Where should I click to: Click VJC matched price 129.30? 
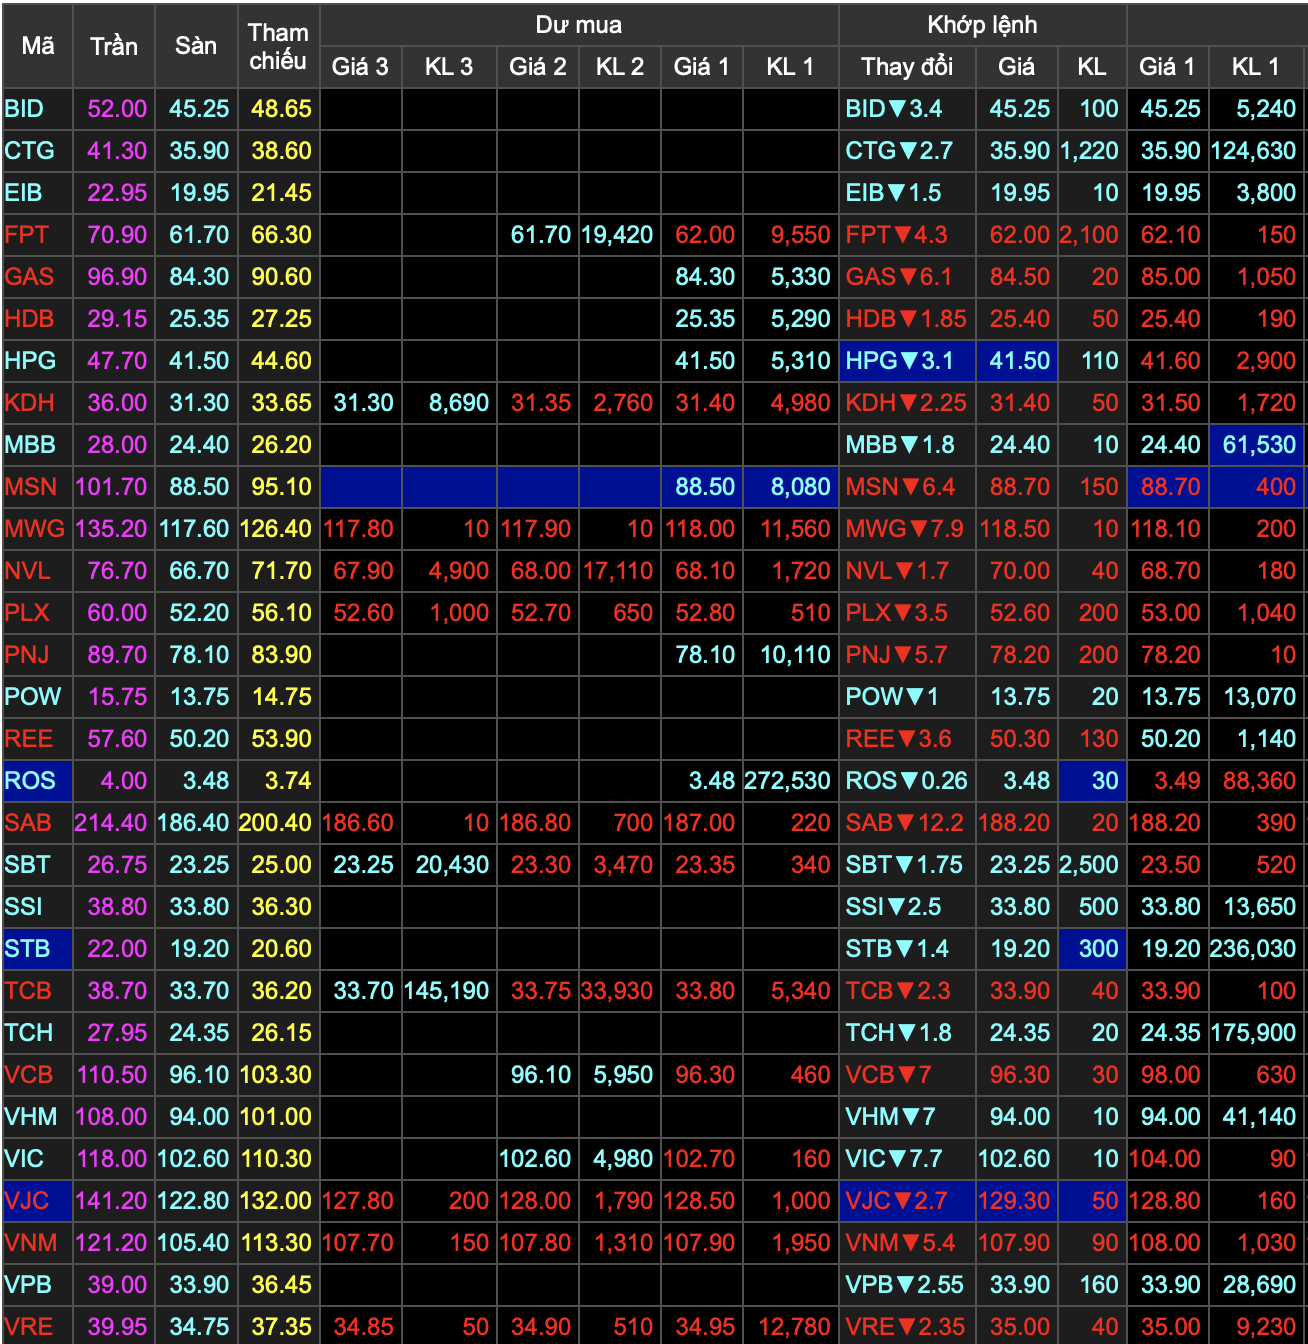1017,1201
